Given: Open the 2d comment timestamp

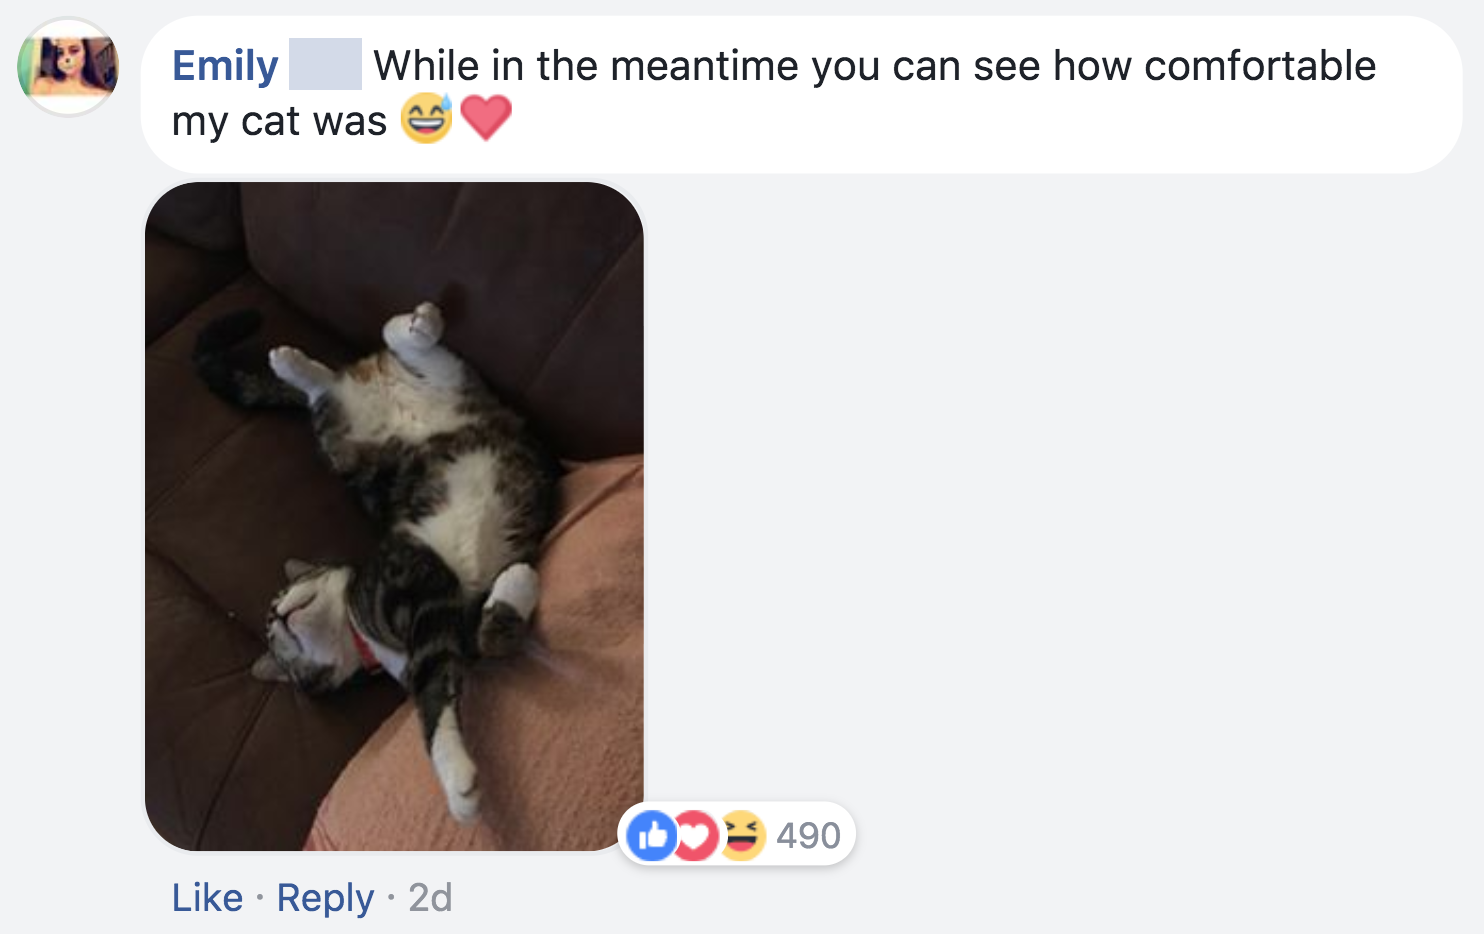Looking at the screenshot, I should coord(430,898).
